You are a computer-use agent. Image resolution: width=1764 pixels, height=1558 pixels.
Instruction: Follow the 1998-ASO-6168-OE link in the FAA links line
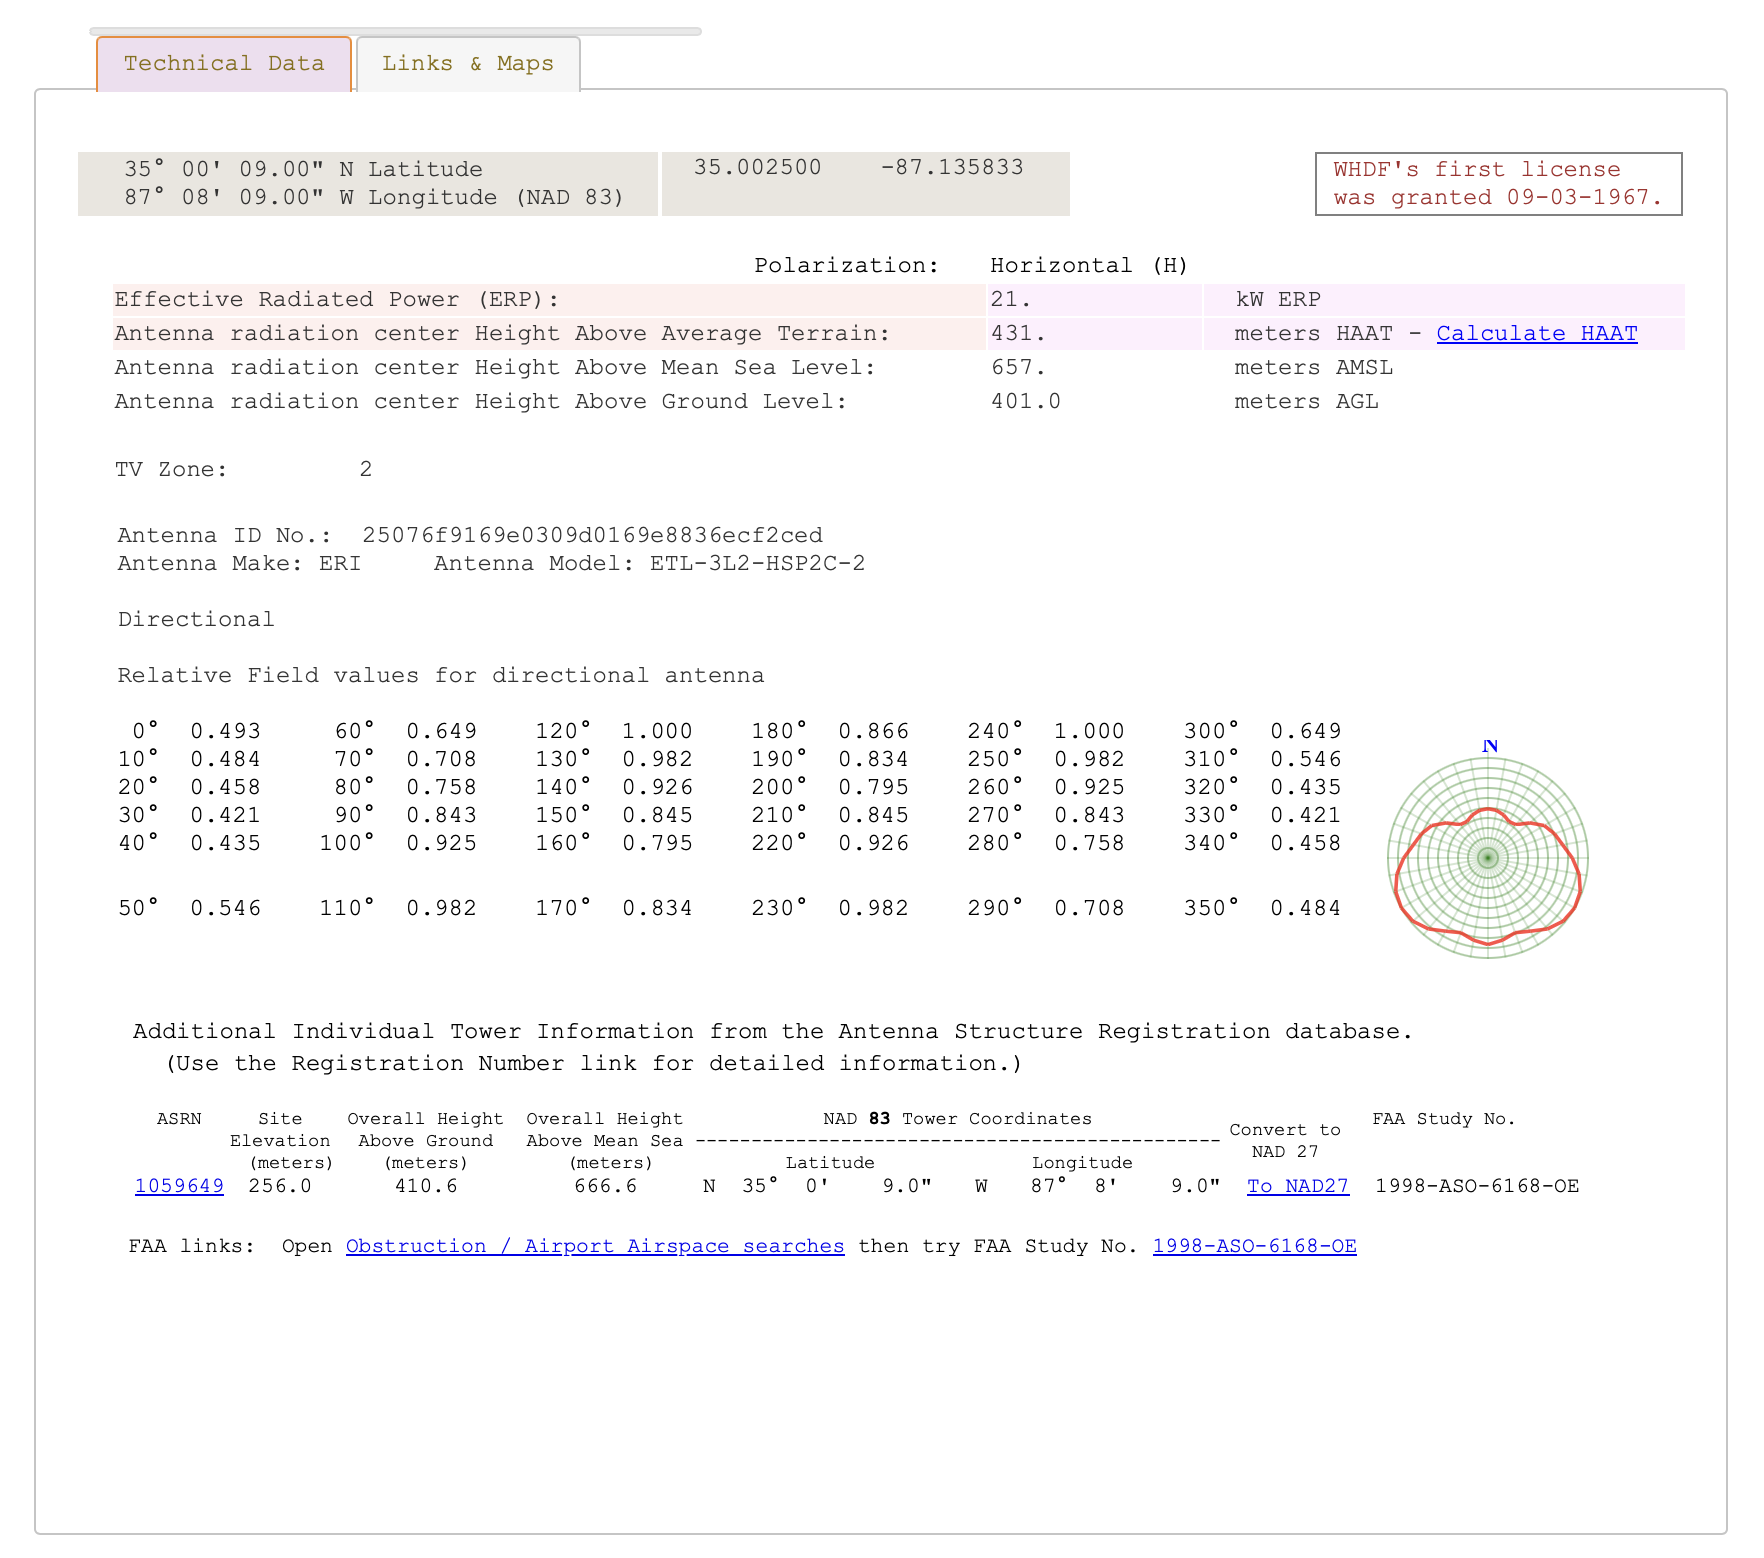(1254, 1246)
